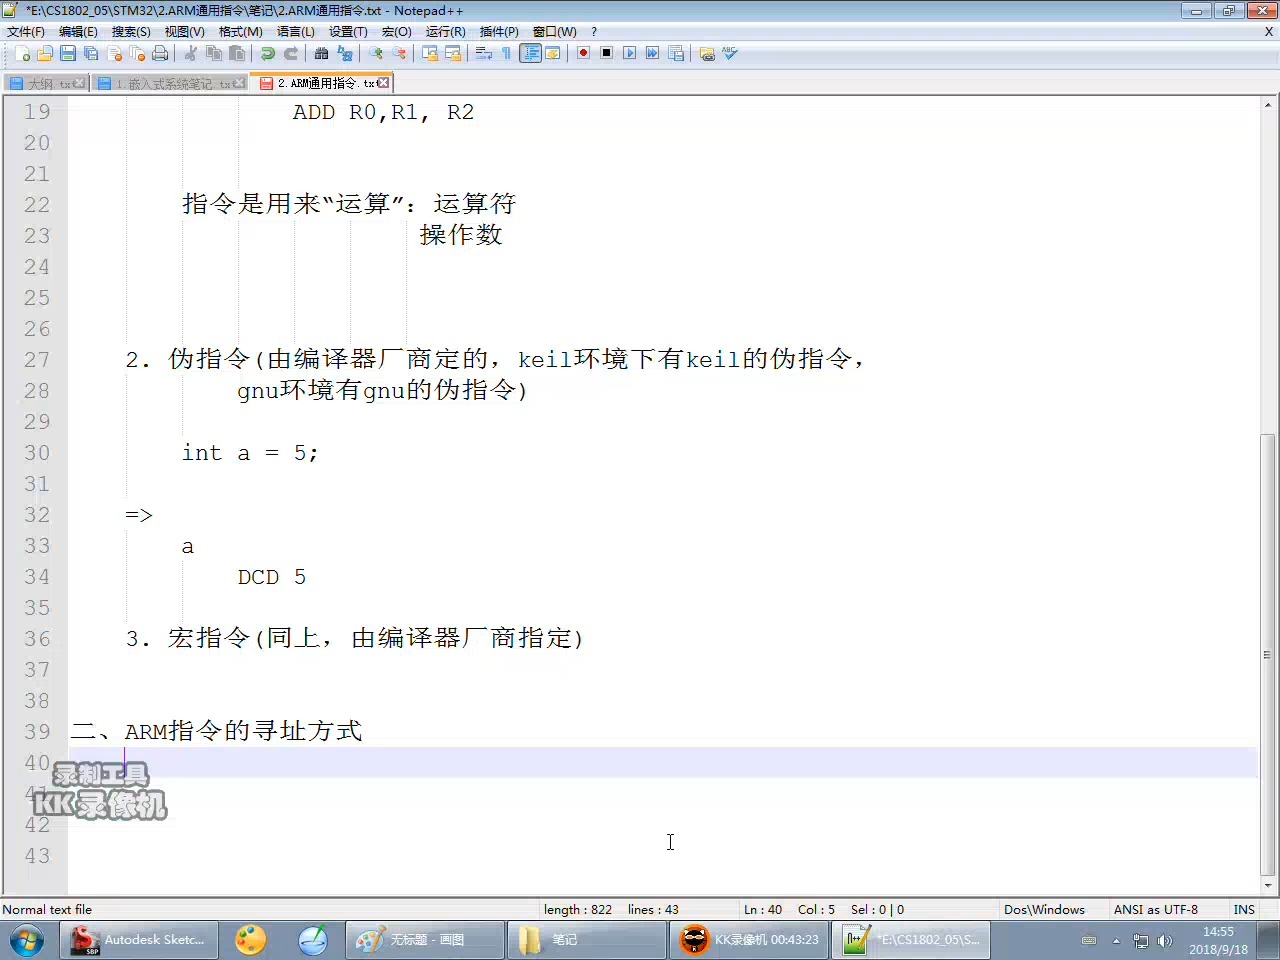Save the current document
1280x960 pixels.
(x=68, y=53)
